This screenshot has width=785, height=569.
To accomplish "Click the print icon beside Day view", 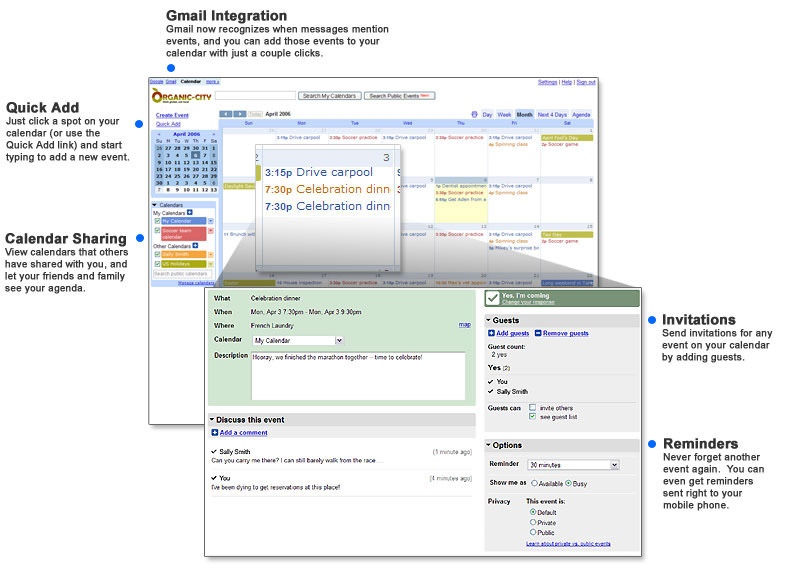I will 474,115.
